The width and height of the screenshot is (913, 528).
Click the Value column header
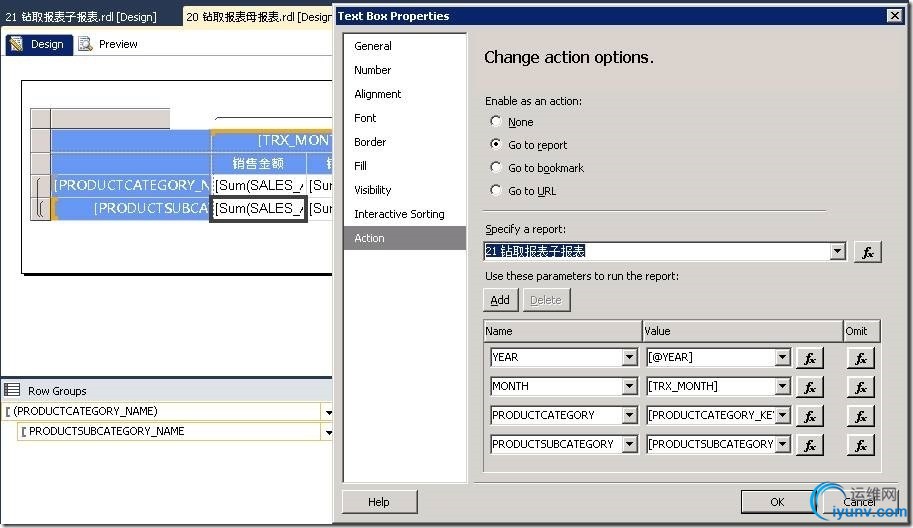743,331
